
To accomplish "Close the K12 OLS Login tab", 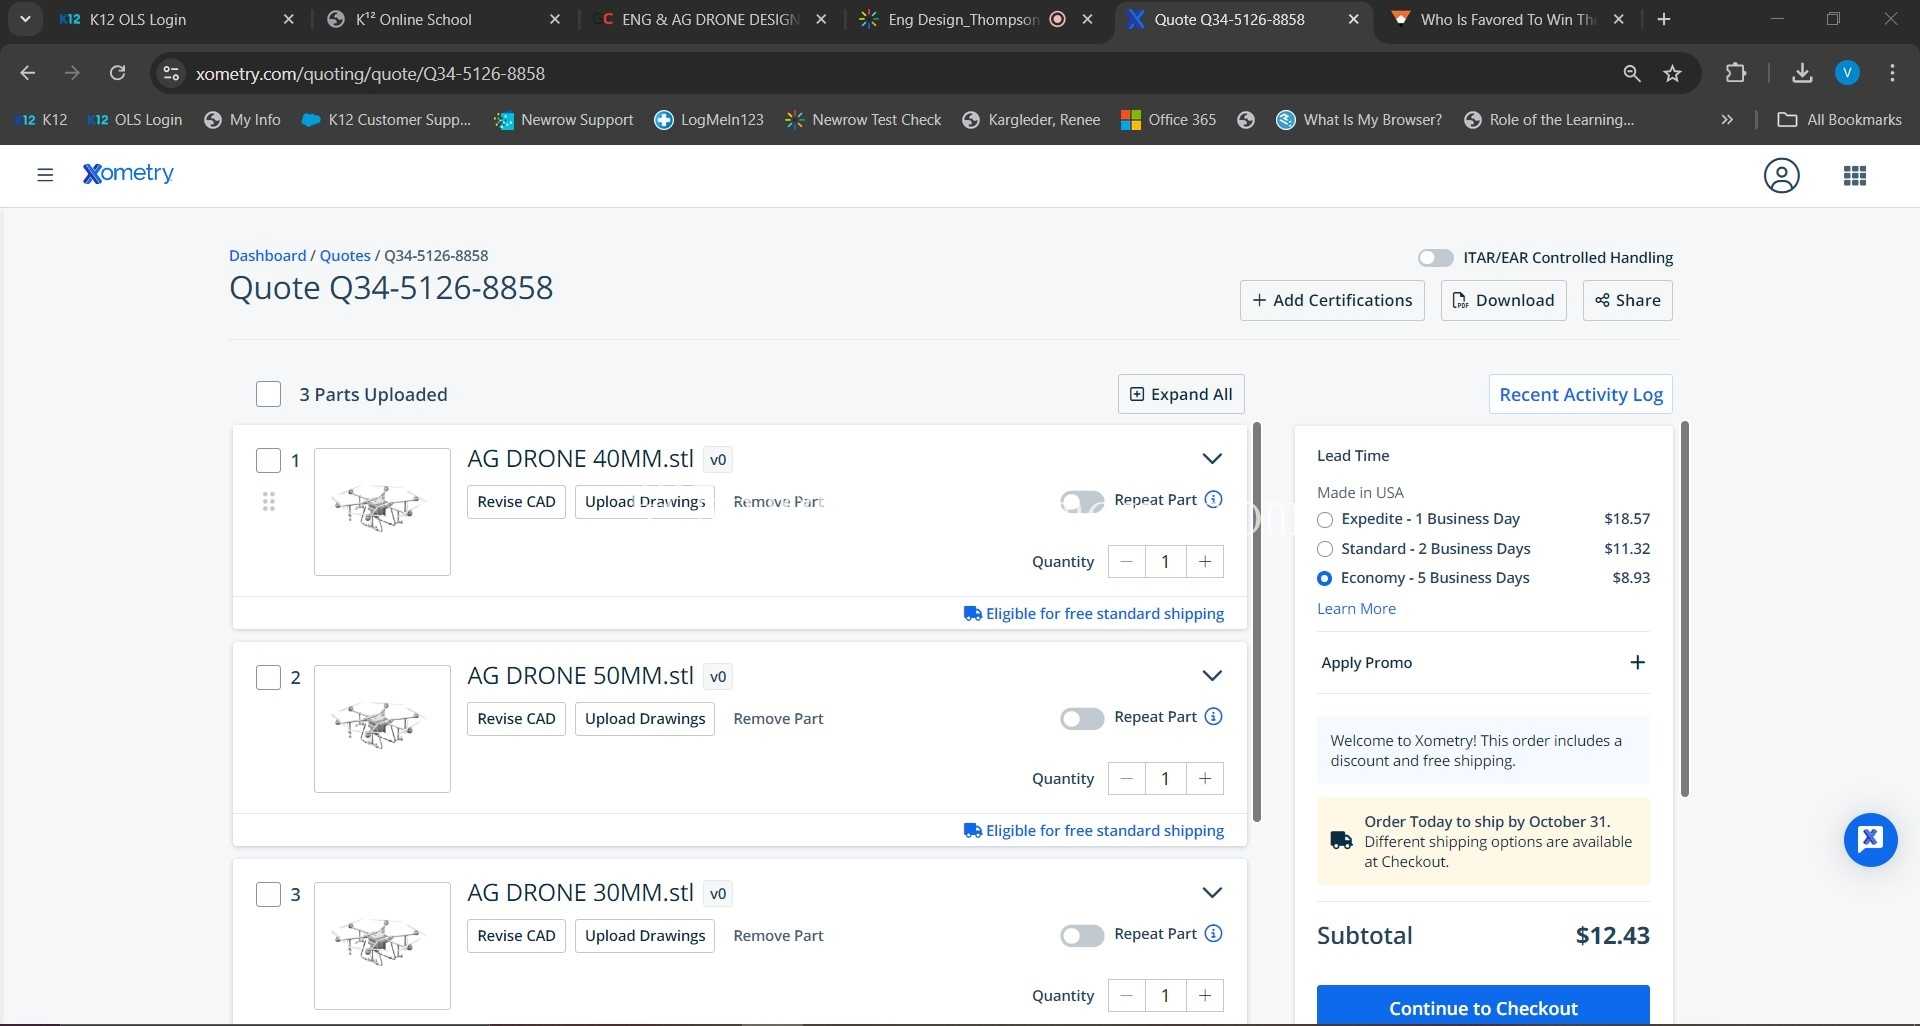I will [289, 19].
